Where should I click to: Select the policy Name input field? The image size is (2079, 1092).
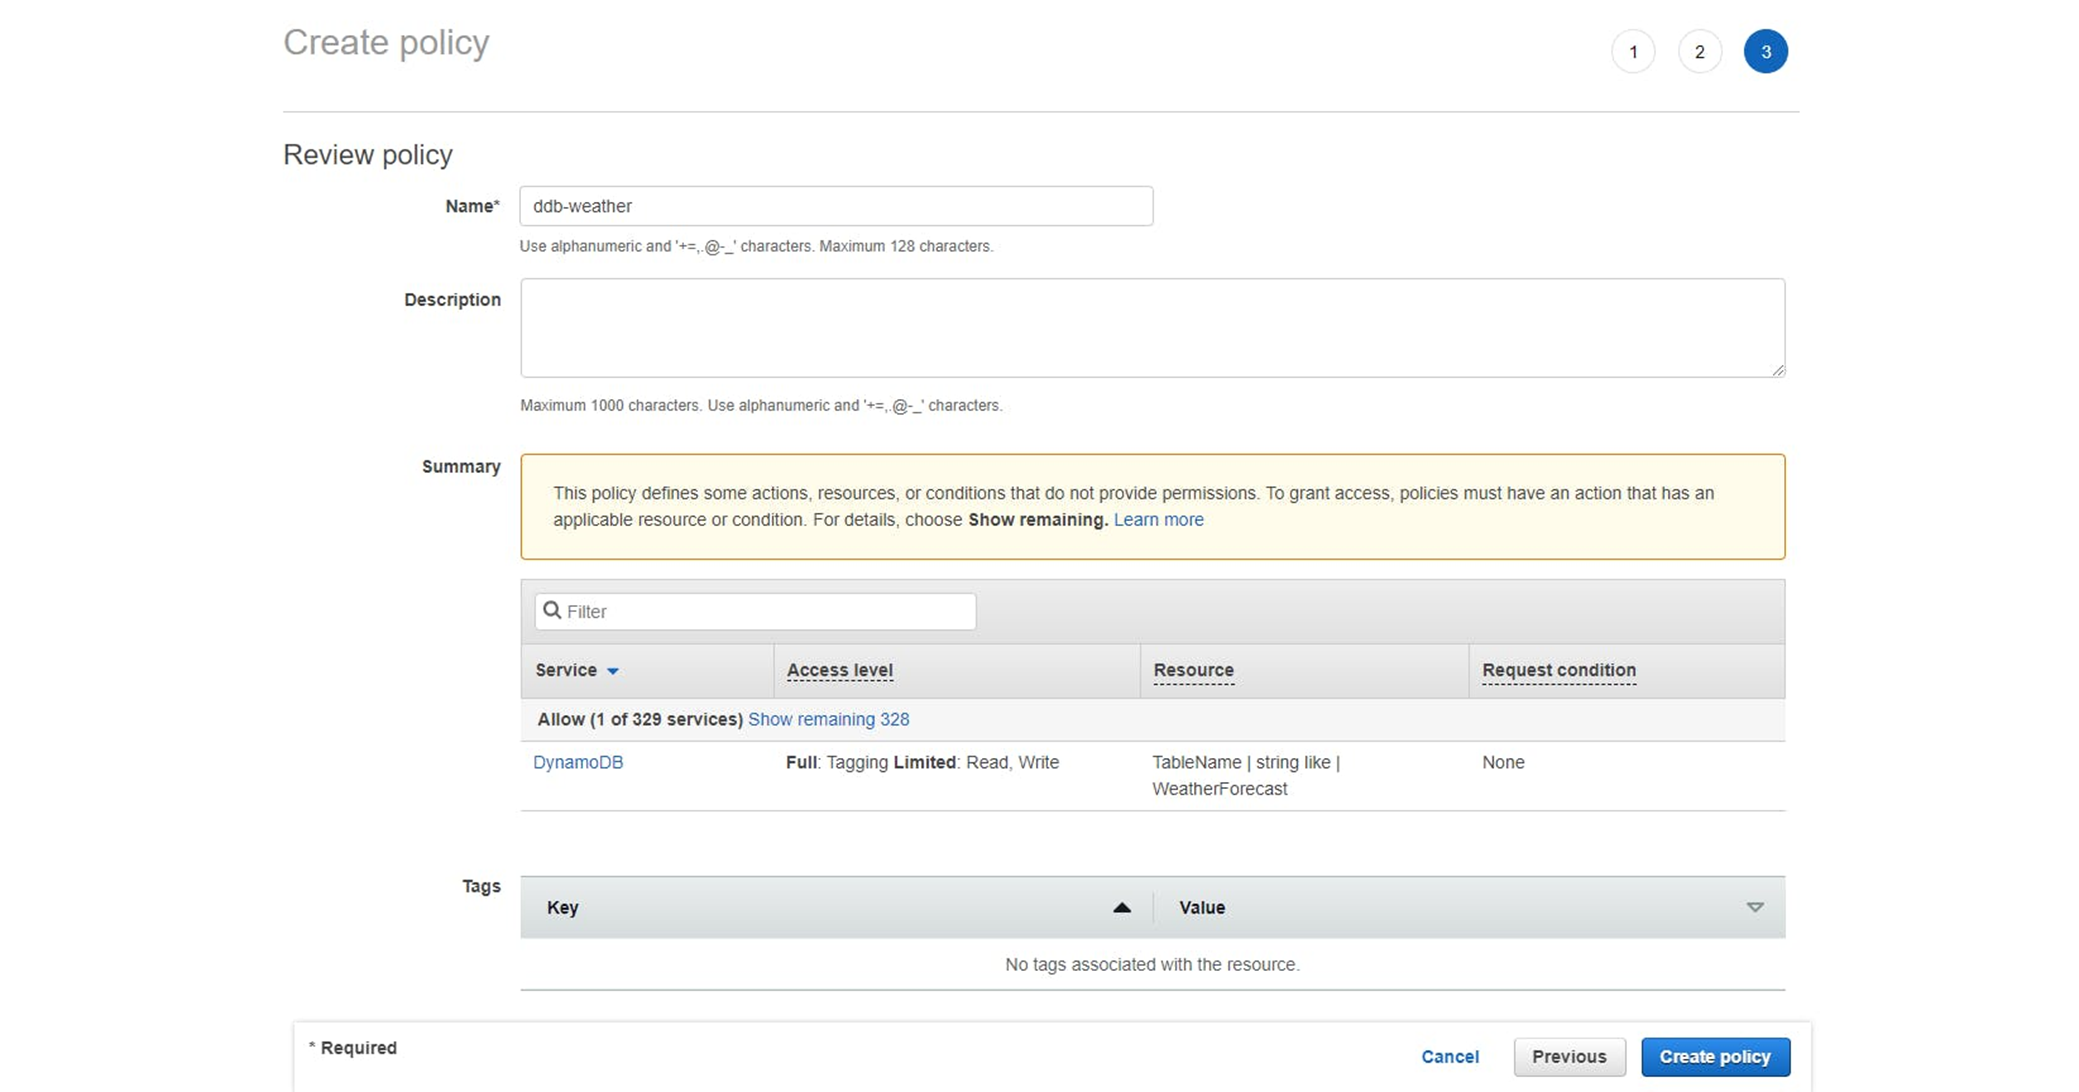click(837, 205)
